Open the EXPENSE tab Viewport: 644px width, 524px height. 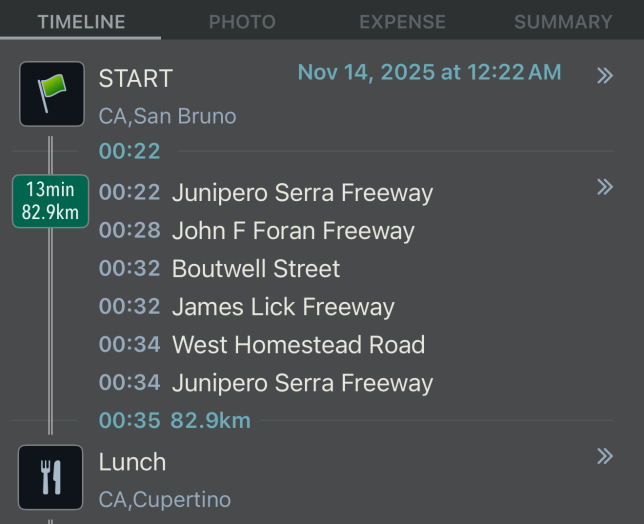402,22
